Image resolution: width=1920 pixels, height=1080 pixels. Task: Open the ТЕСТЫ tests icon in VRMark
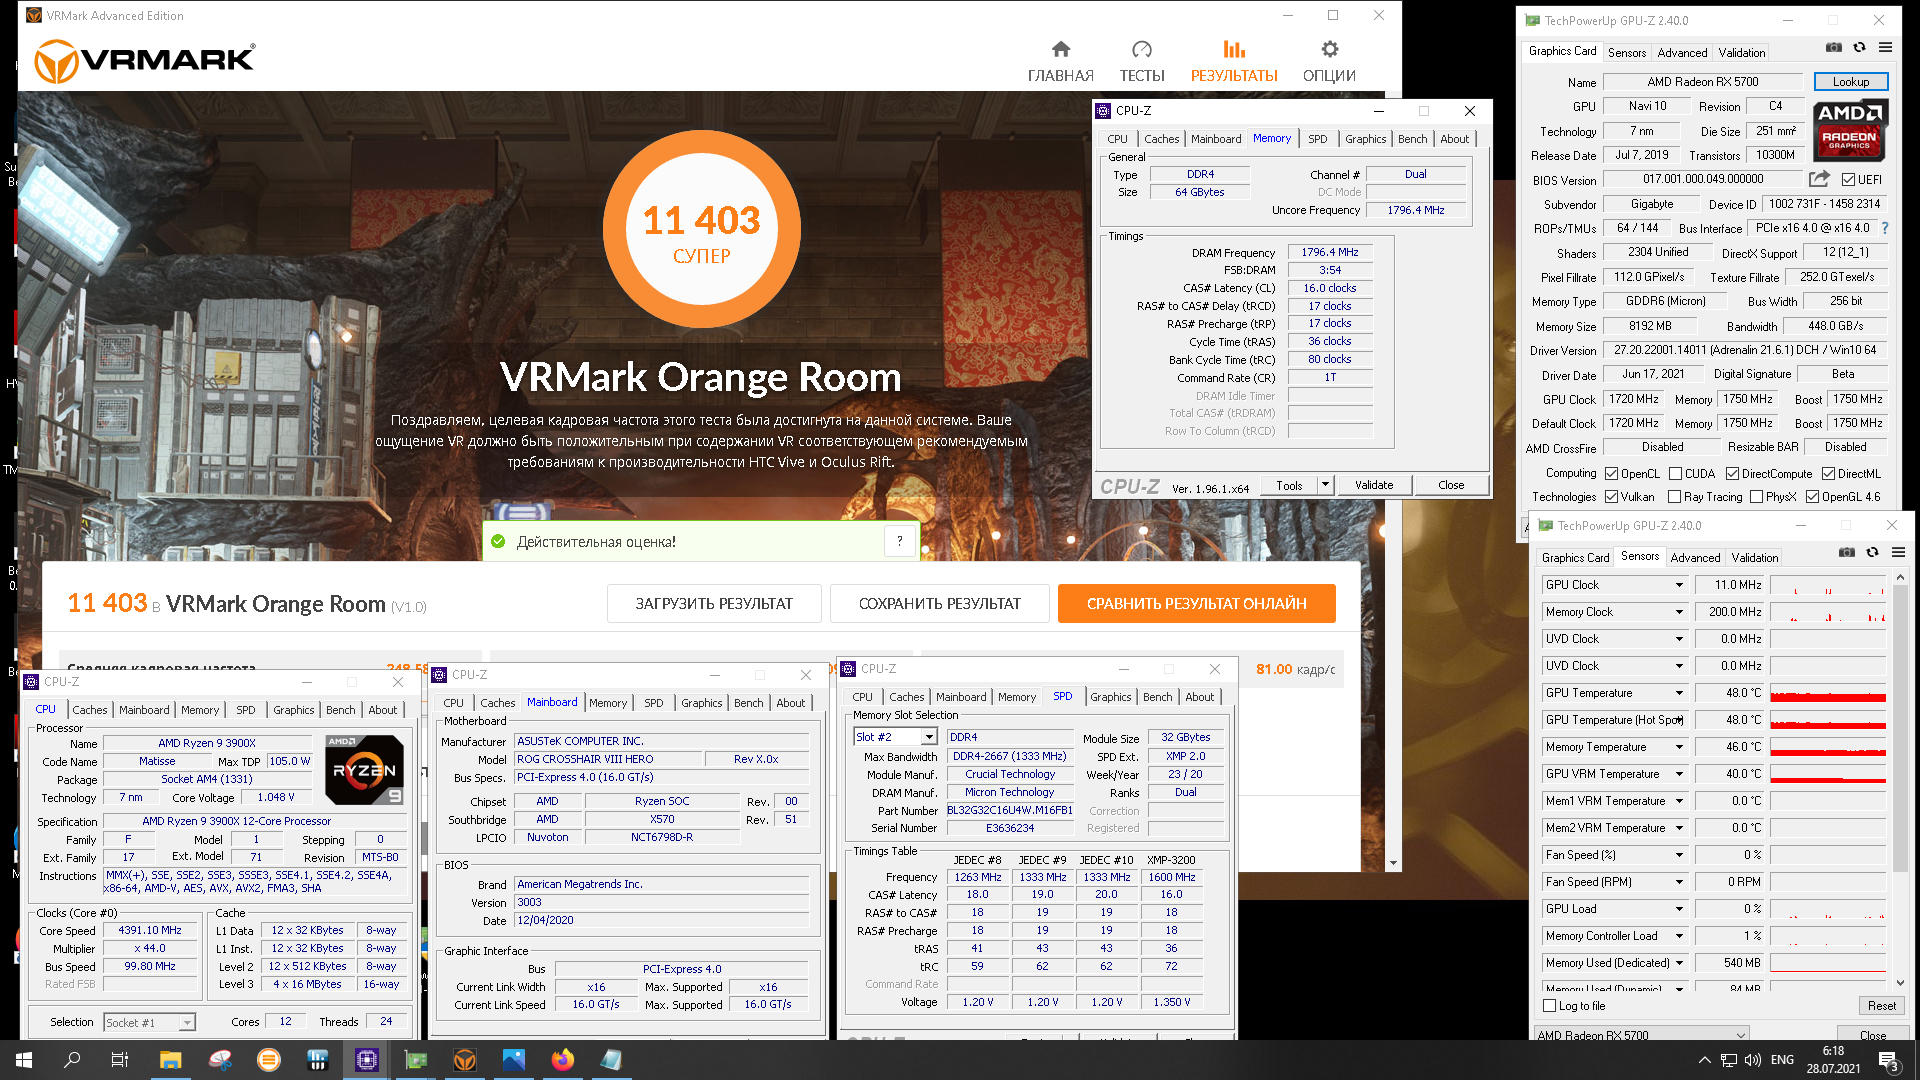pyautogui.click(x=1142, y=49)
